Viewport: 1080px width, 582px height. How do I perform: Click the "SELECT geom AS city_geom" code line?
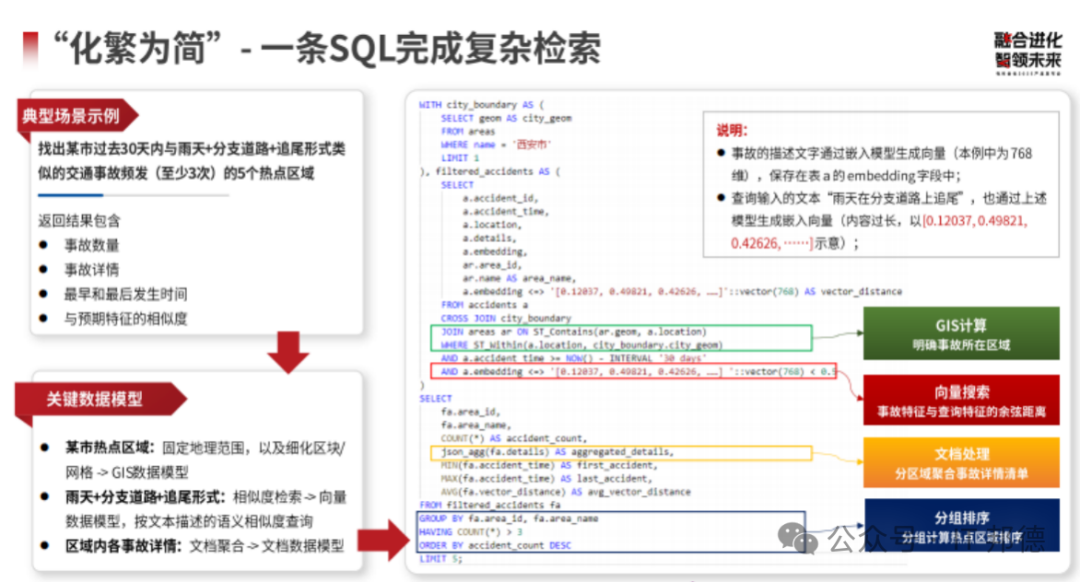(506, 118)
